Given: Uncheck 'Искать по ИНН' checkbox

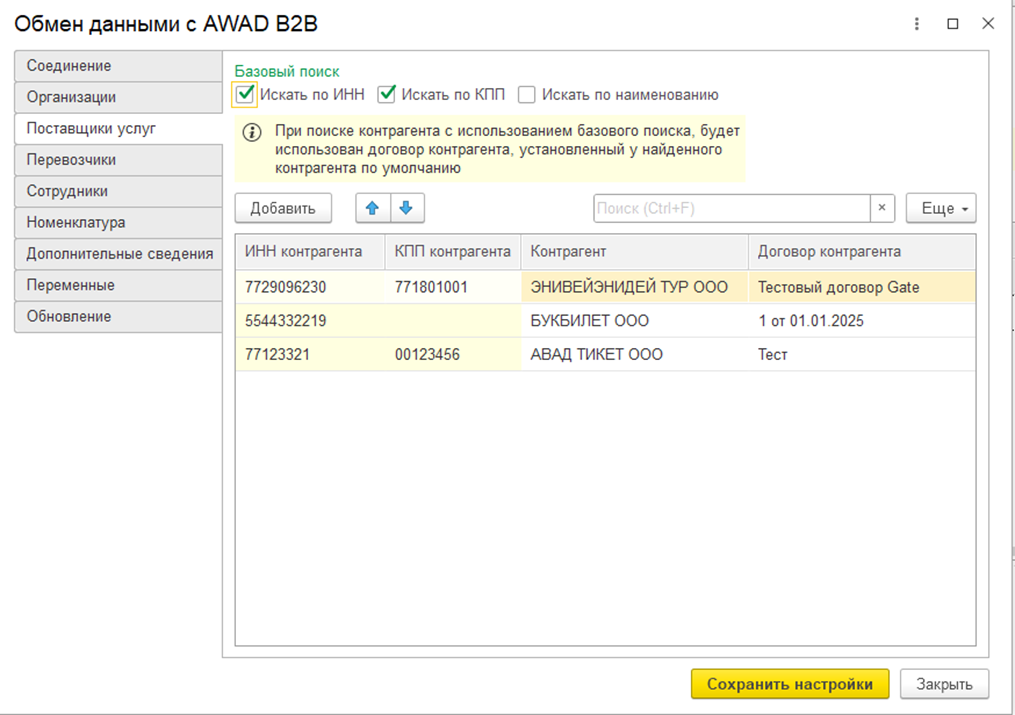Looking at the screenshot, I should click(x=245, y=95).
